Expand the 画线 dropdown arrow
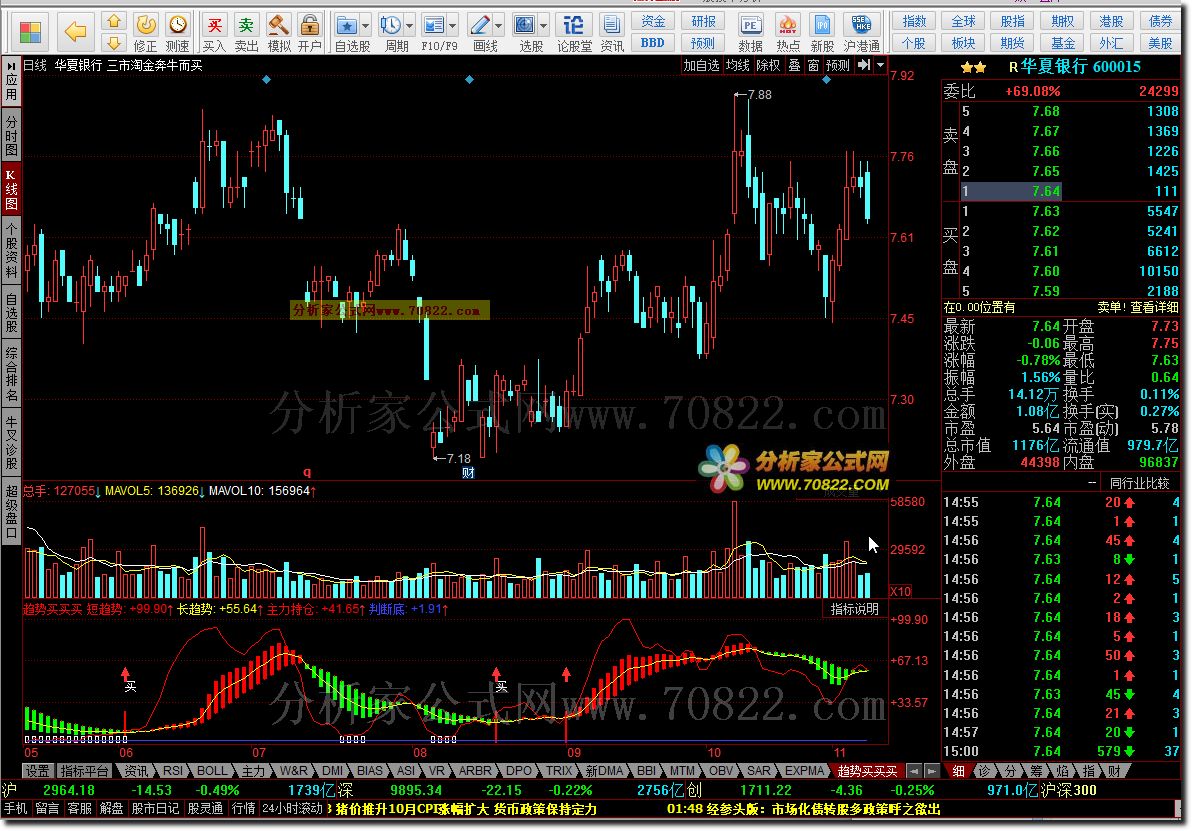This screenshot has height=831, width=1193. point(499,26)
